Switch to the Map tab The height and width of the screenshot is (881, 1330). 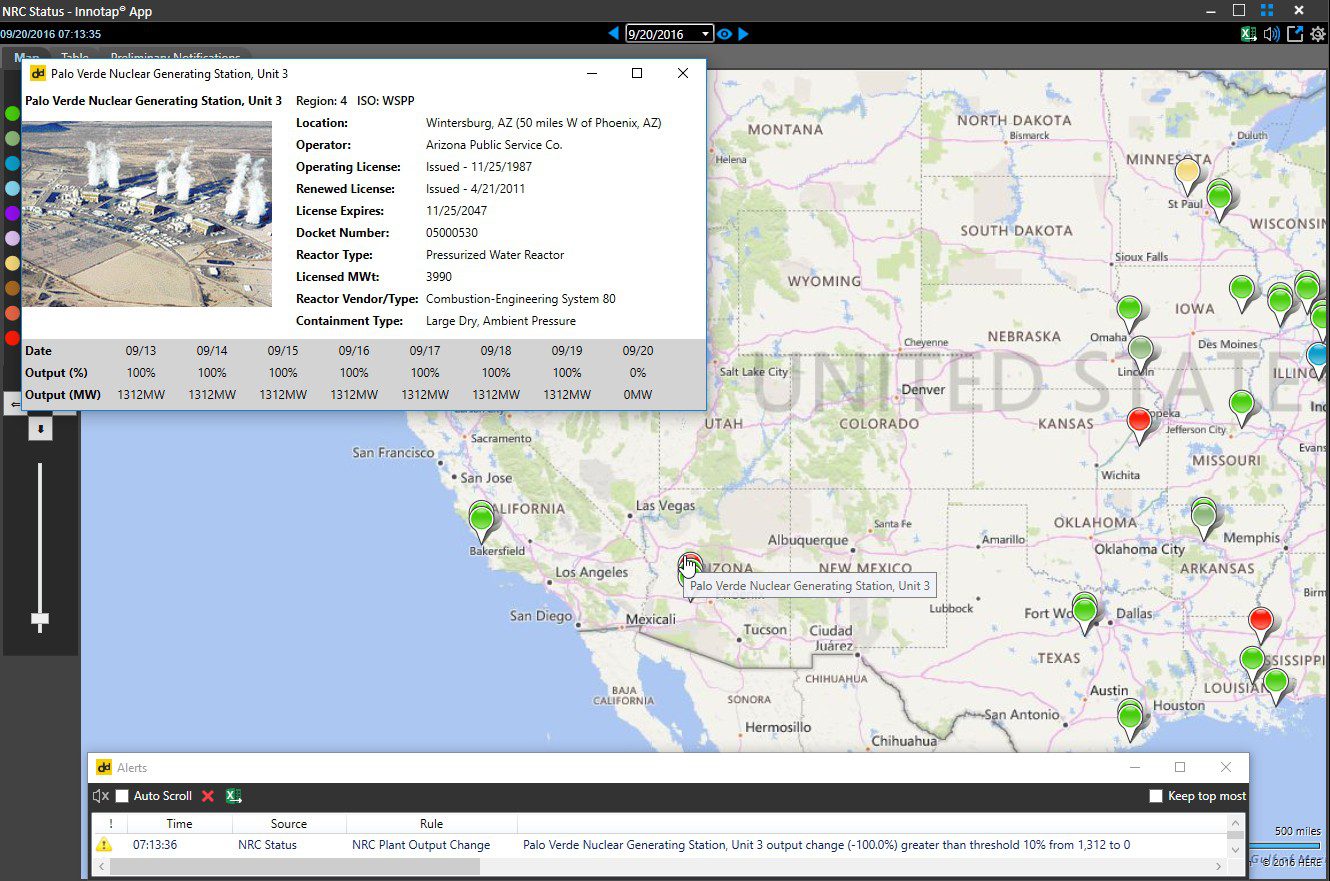click(x=27, y=57)
